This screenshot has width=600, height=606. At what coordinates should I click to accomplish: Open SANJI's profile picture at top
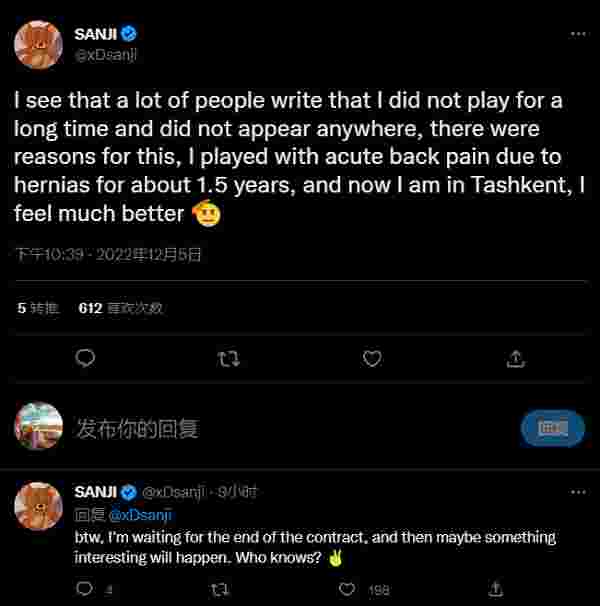pos(39,44)
